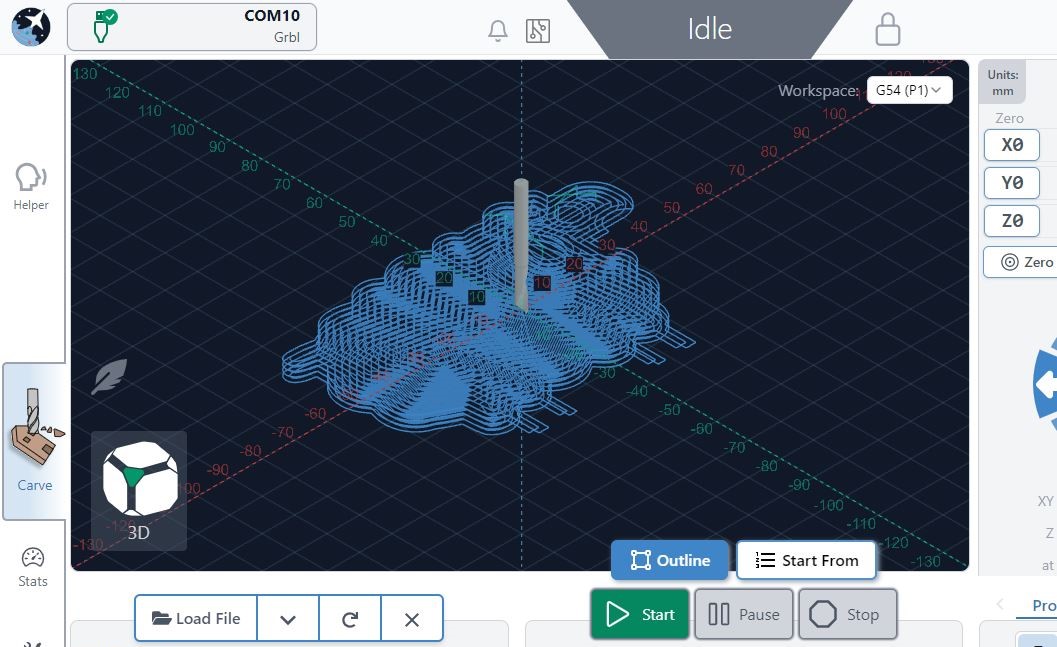
Task: Close the currently loaded file
Action: [x=411, y=619]
